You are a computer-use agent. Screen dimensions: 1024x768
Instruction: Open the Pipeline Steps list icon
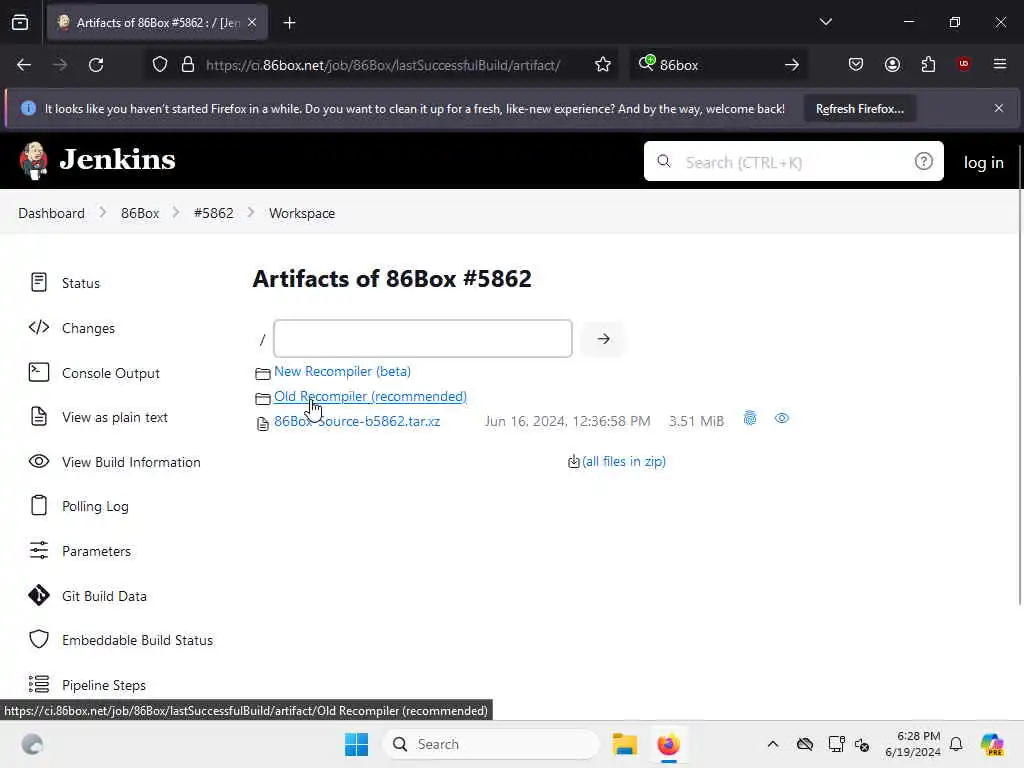39,684
